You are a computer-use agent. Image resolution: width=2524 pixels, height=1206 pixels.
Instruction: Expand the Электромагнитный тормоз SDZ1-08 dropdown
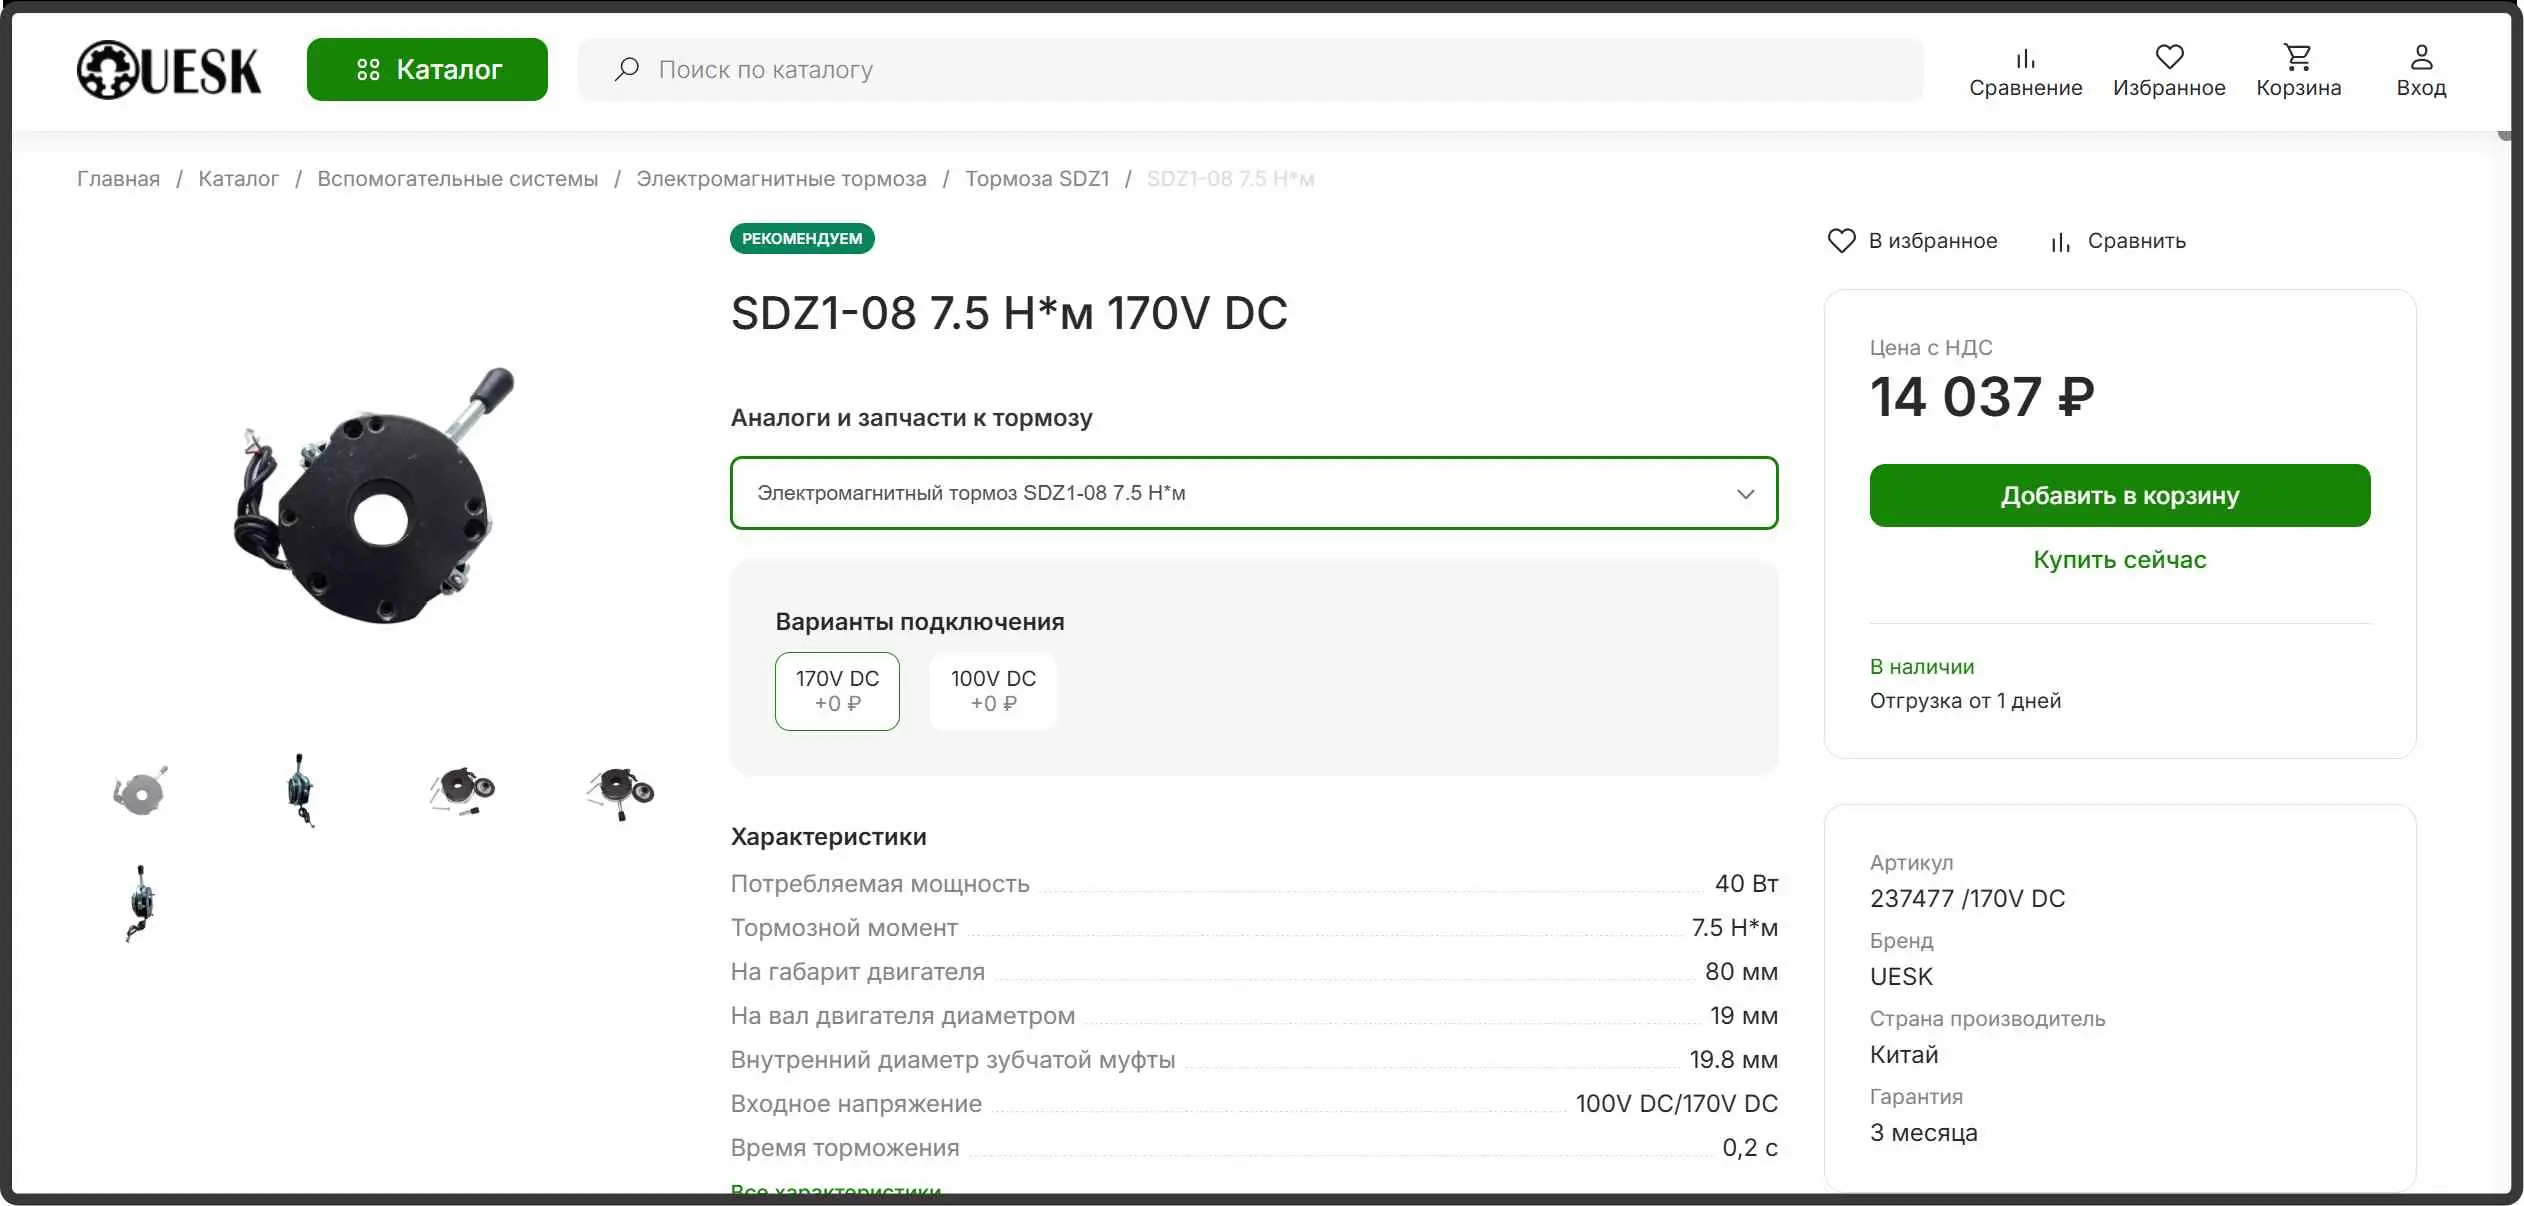[1254, 493]
